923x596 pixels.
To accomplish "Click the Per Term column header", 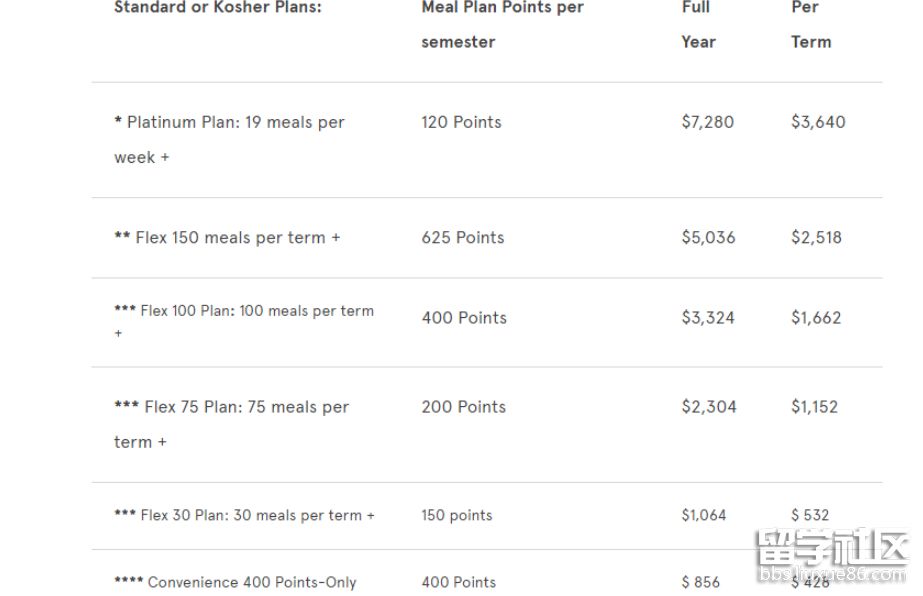I will coord(811,24).
